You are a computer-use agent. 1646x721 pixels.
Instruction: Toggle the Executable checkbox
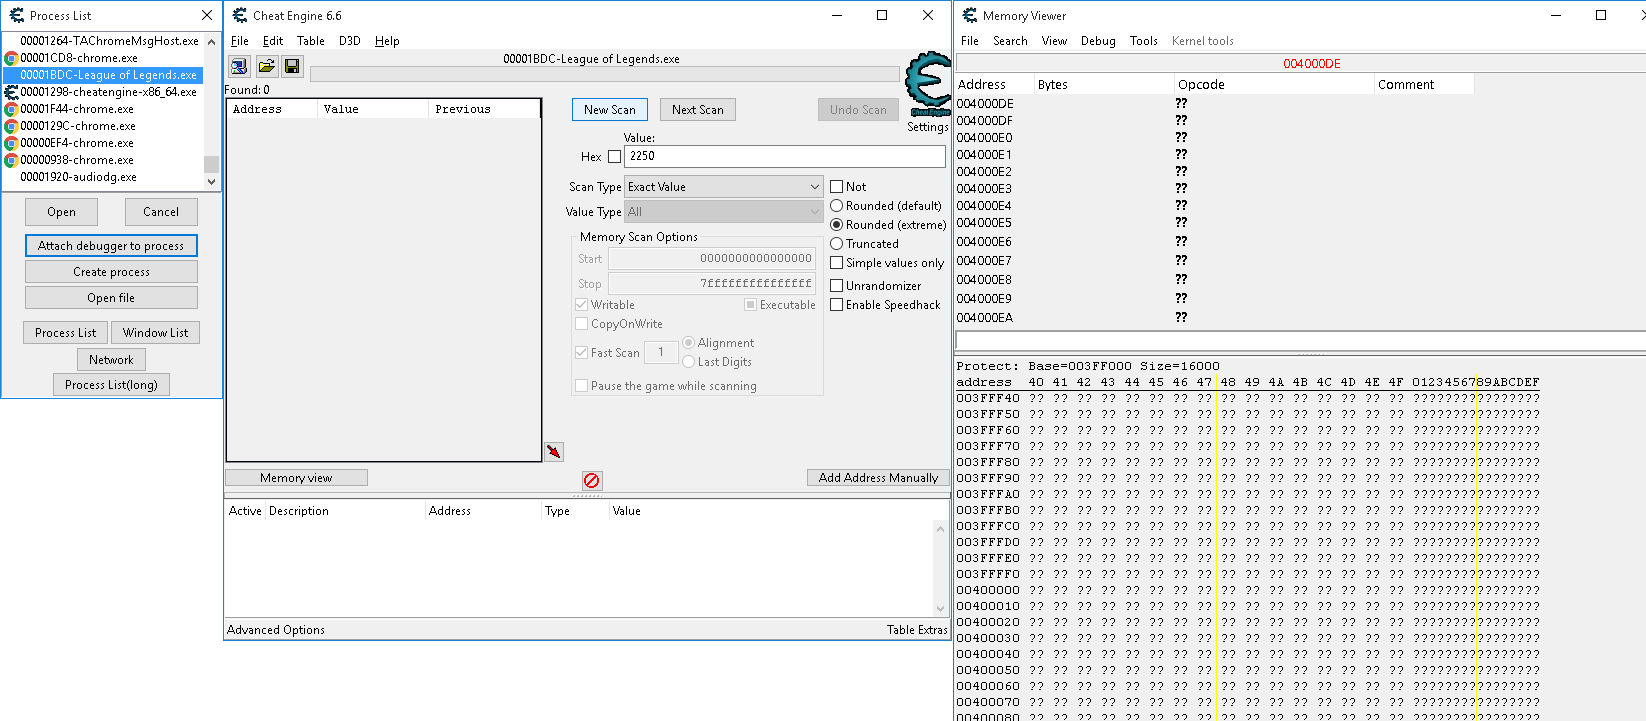coord(750,305)
